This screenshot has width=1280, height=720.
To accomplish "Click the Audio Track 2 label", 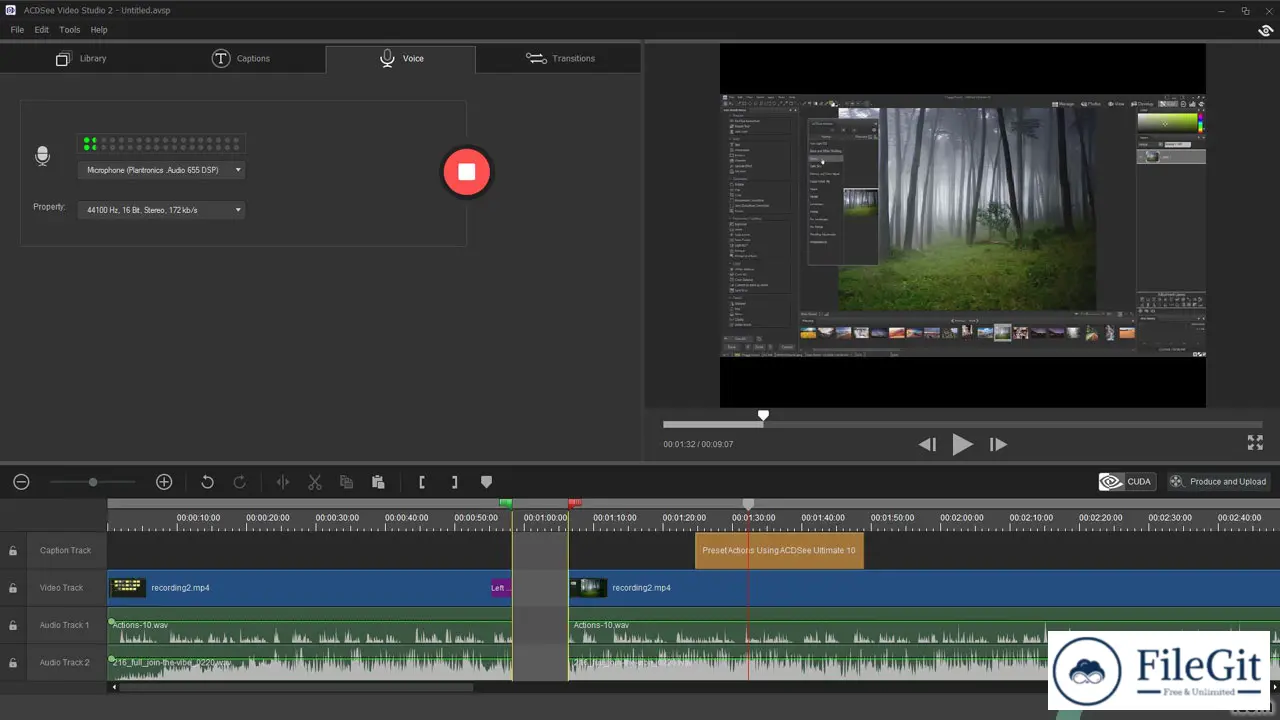I will pyautogui.click(x=65, y=663).
